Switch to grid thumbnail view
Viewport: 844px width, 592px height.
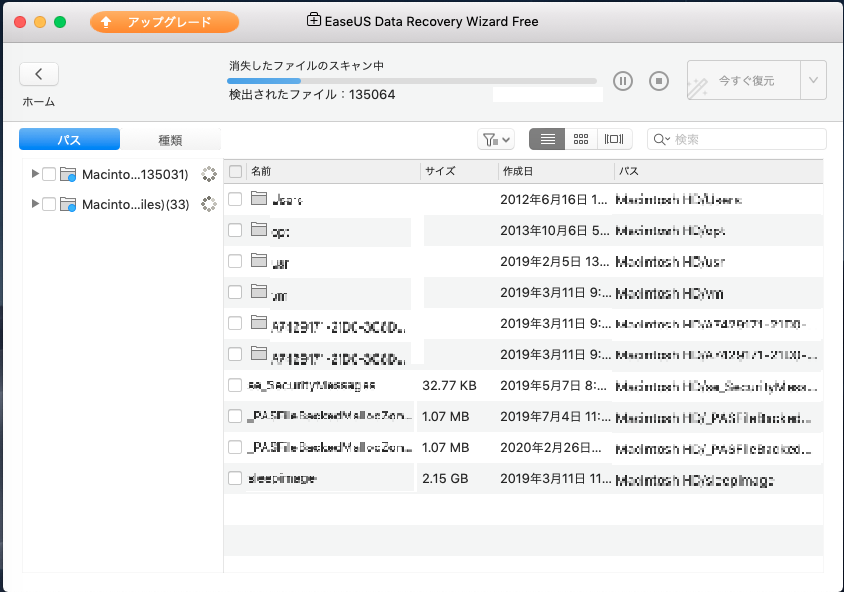click(581, 139)
